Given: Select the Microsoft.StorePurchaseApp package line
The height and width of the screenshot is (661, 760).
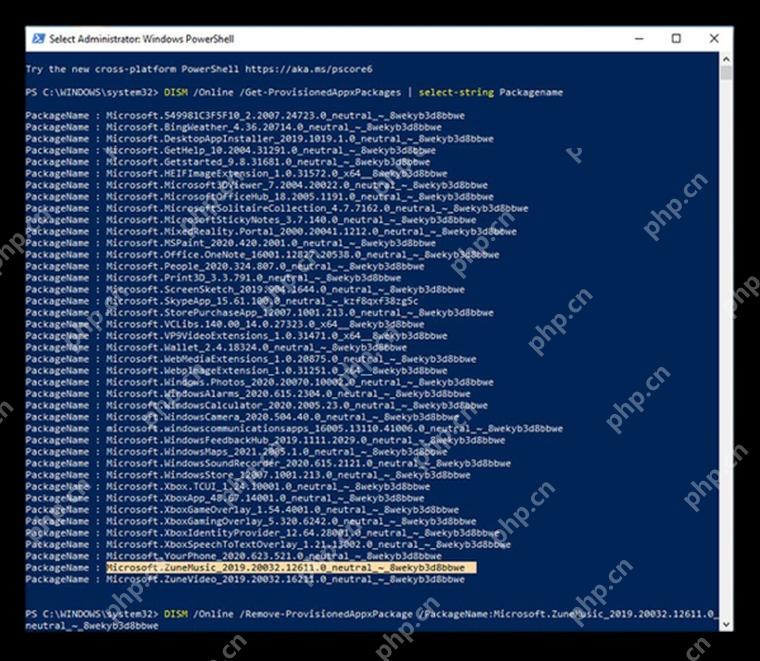Looking at the screenshot, I should [259, 313].
